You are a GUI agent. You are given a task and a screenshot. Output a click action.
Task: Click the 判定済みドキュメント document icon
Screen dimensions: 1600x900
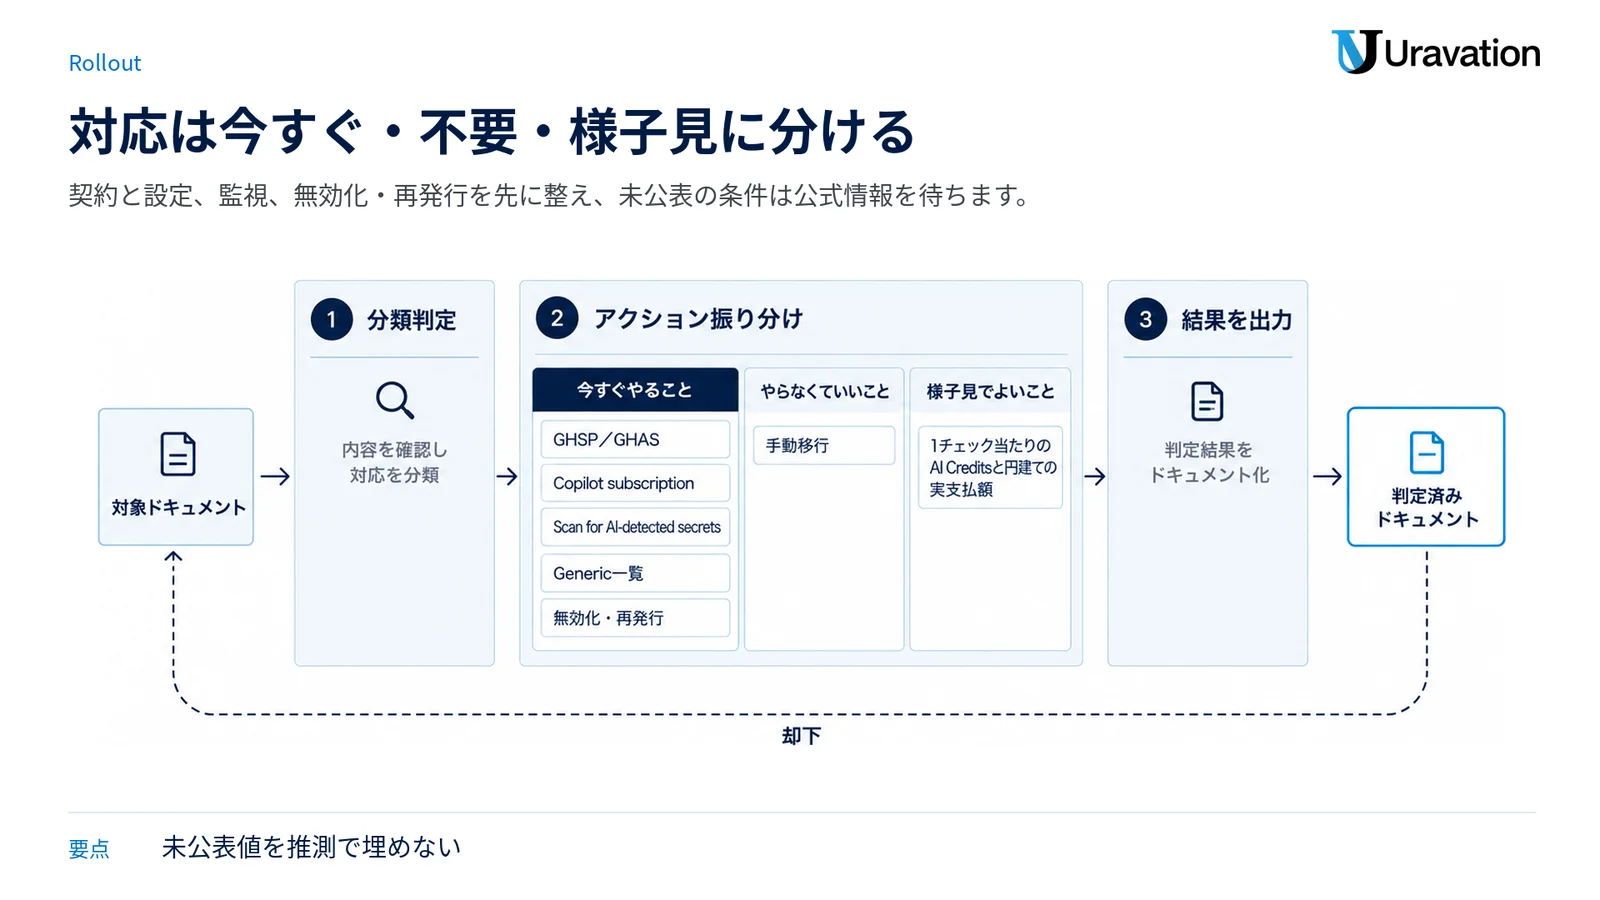coord(1426,452)
